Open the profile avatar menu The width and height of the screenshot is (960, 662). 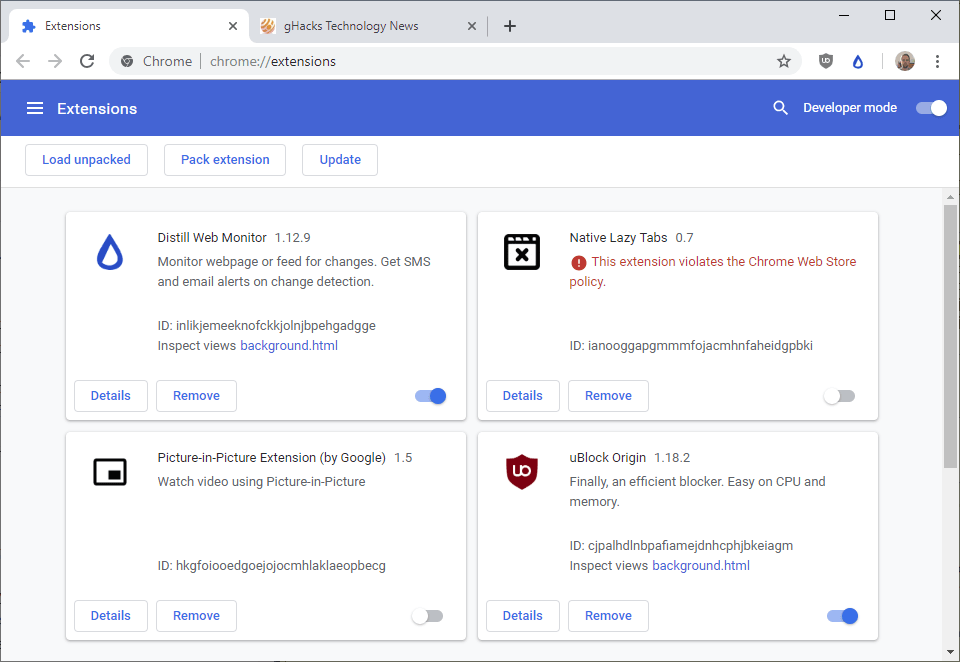[904, 61]
